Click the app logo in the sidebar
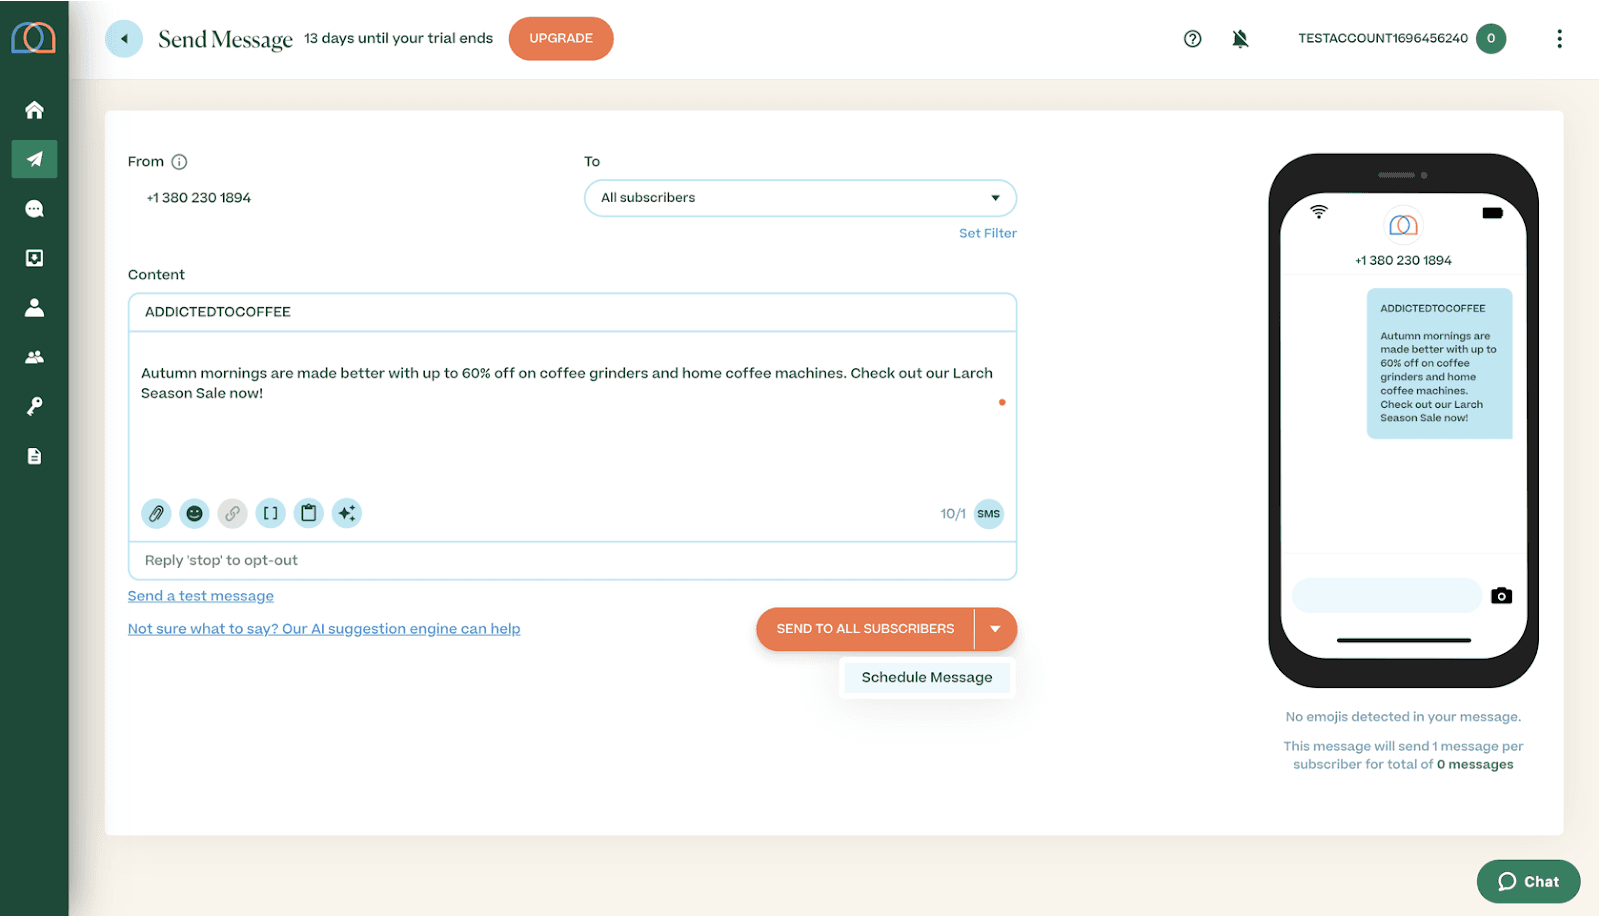Image resolution: width=1600 pixels, height=916 pixels. (33, 38)
